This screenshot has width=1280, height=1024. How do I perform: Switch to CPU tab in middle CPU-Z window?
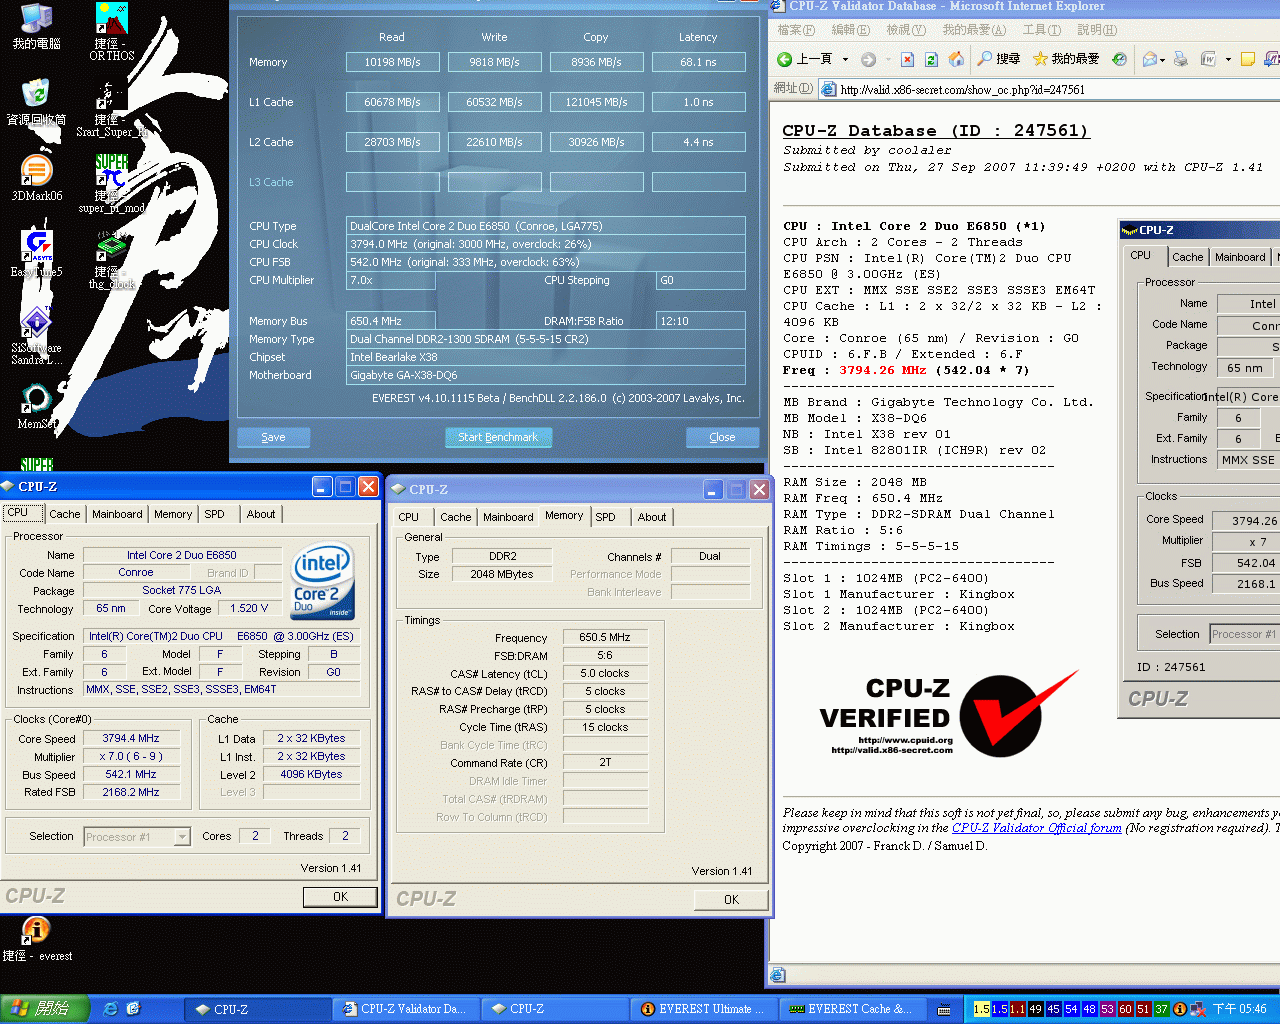click(409, 517)
